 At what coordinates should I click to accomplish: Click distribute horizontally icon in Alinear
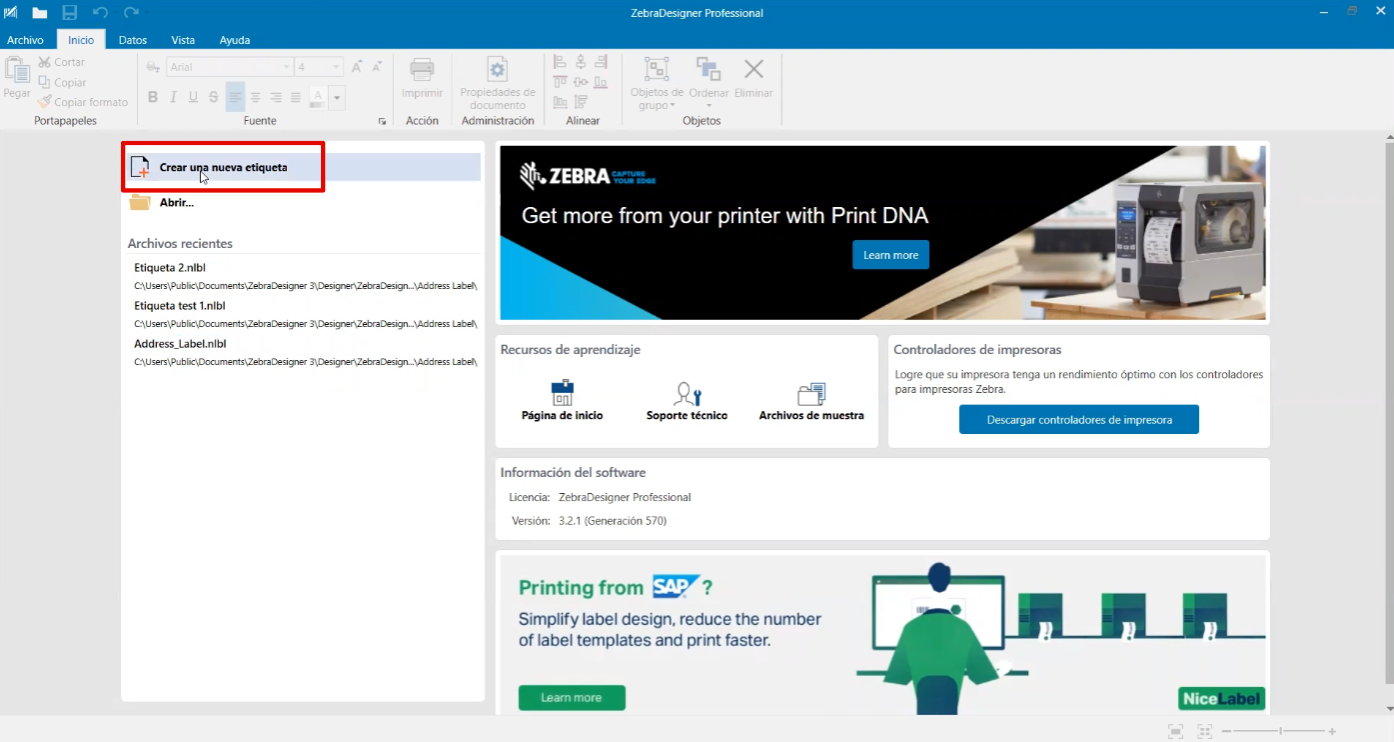[560, 102]
